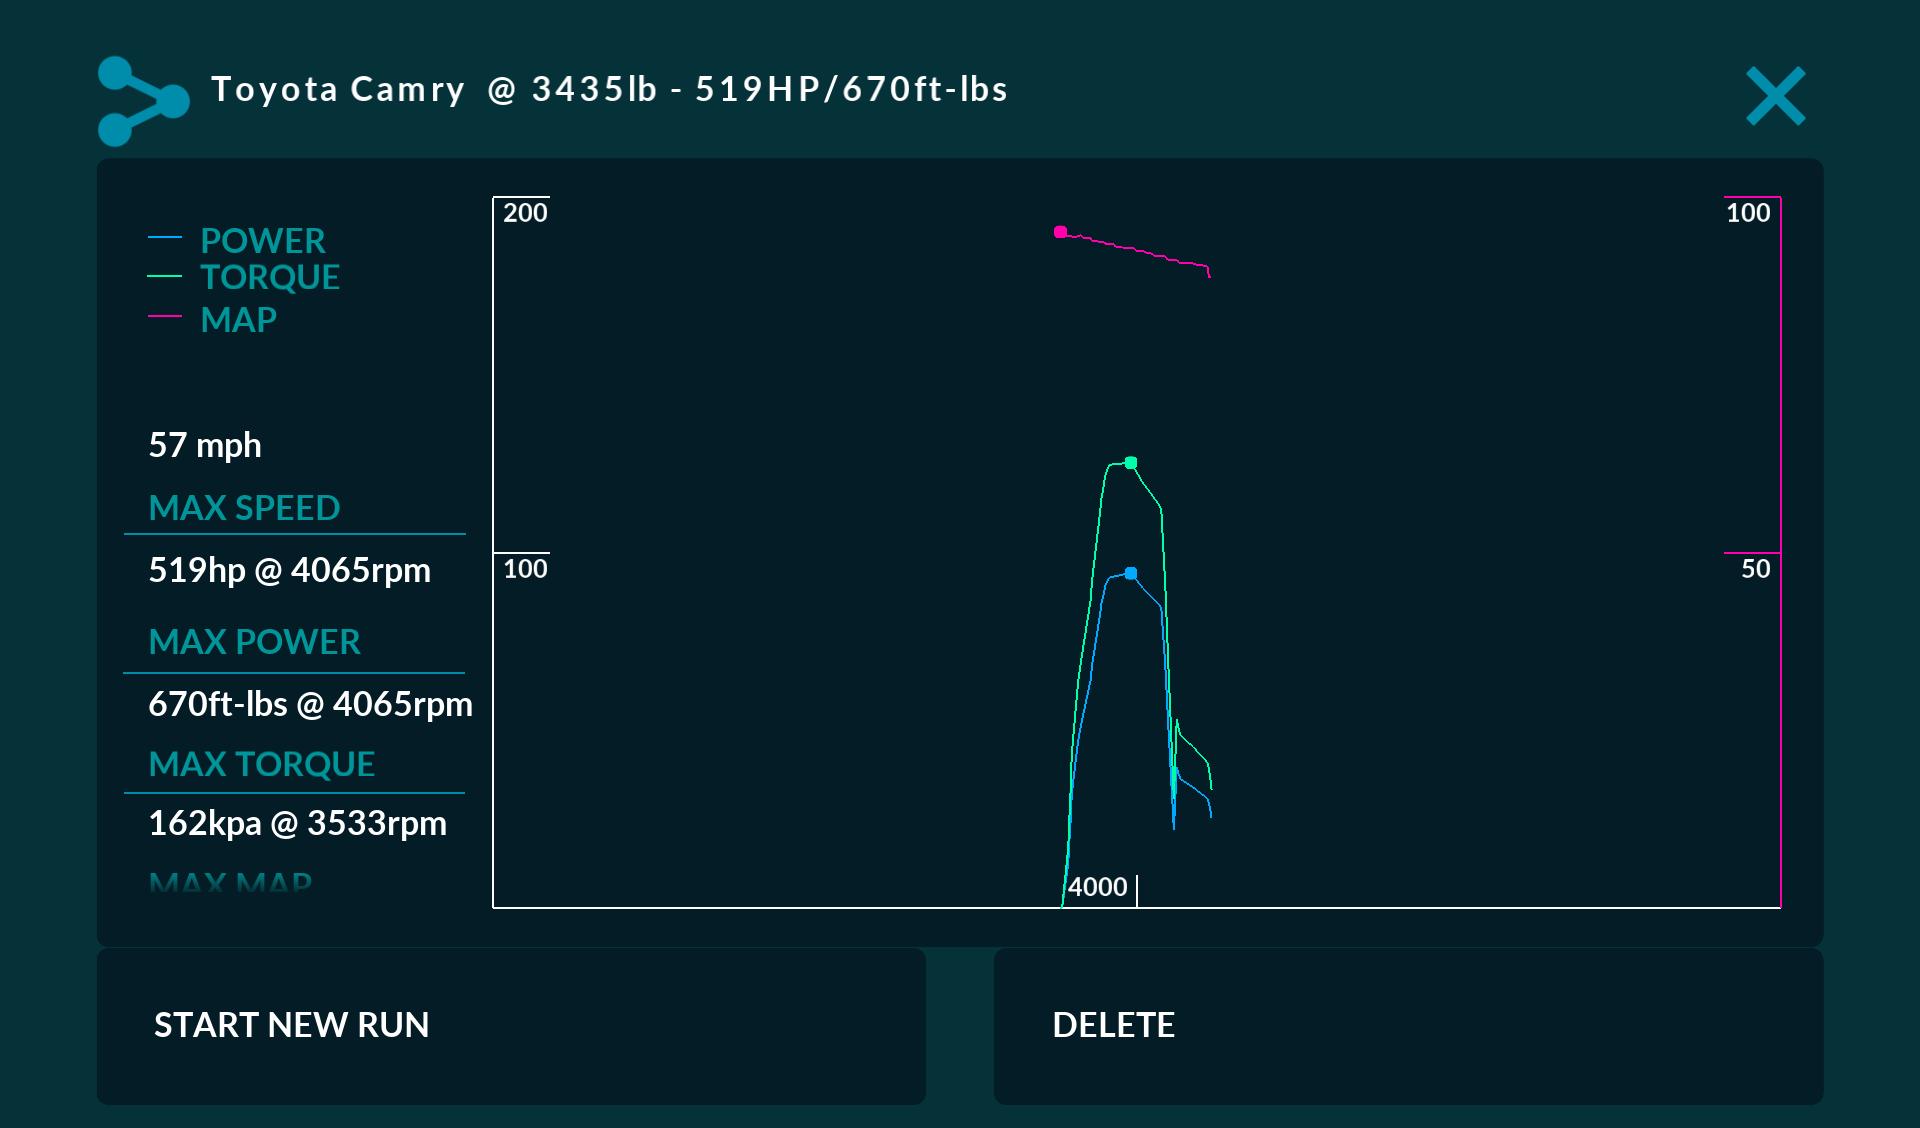Image resolution: width=1920 pixels, height=1128 pixels.
Task: Click the blue power line swatch
Action: 165,238
